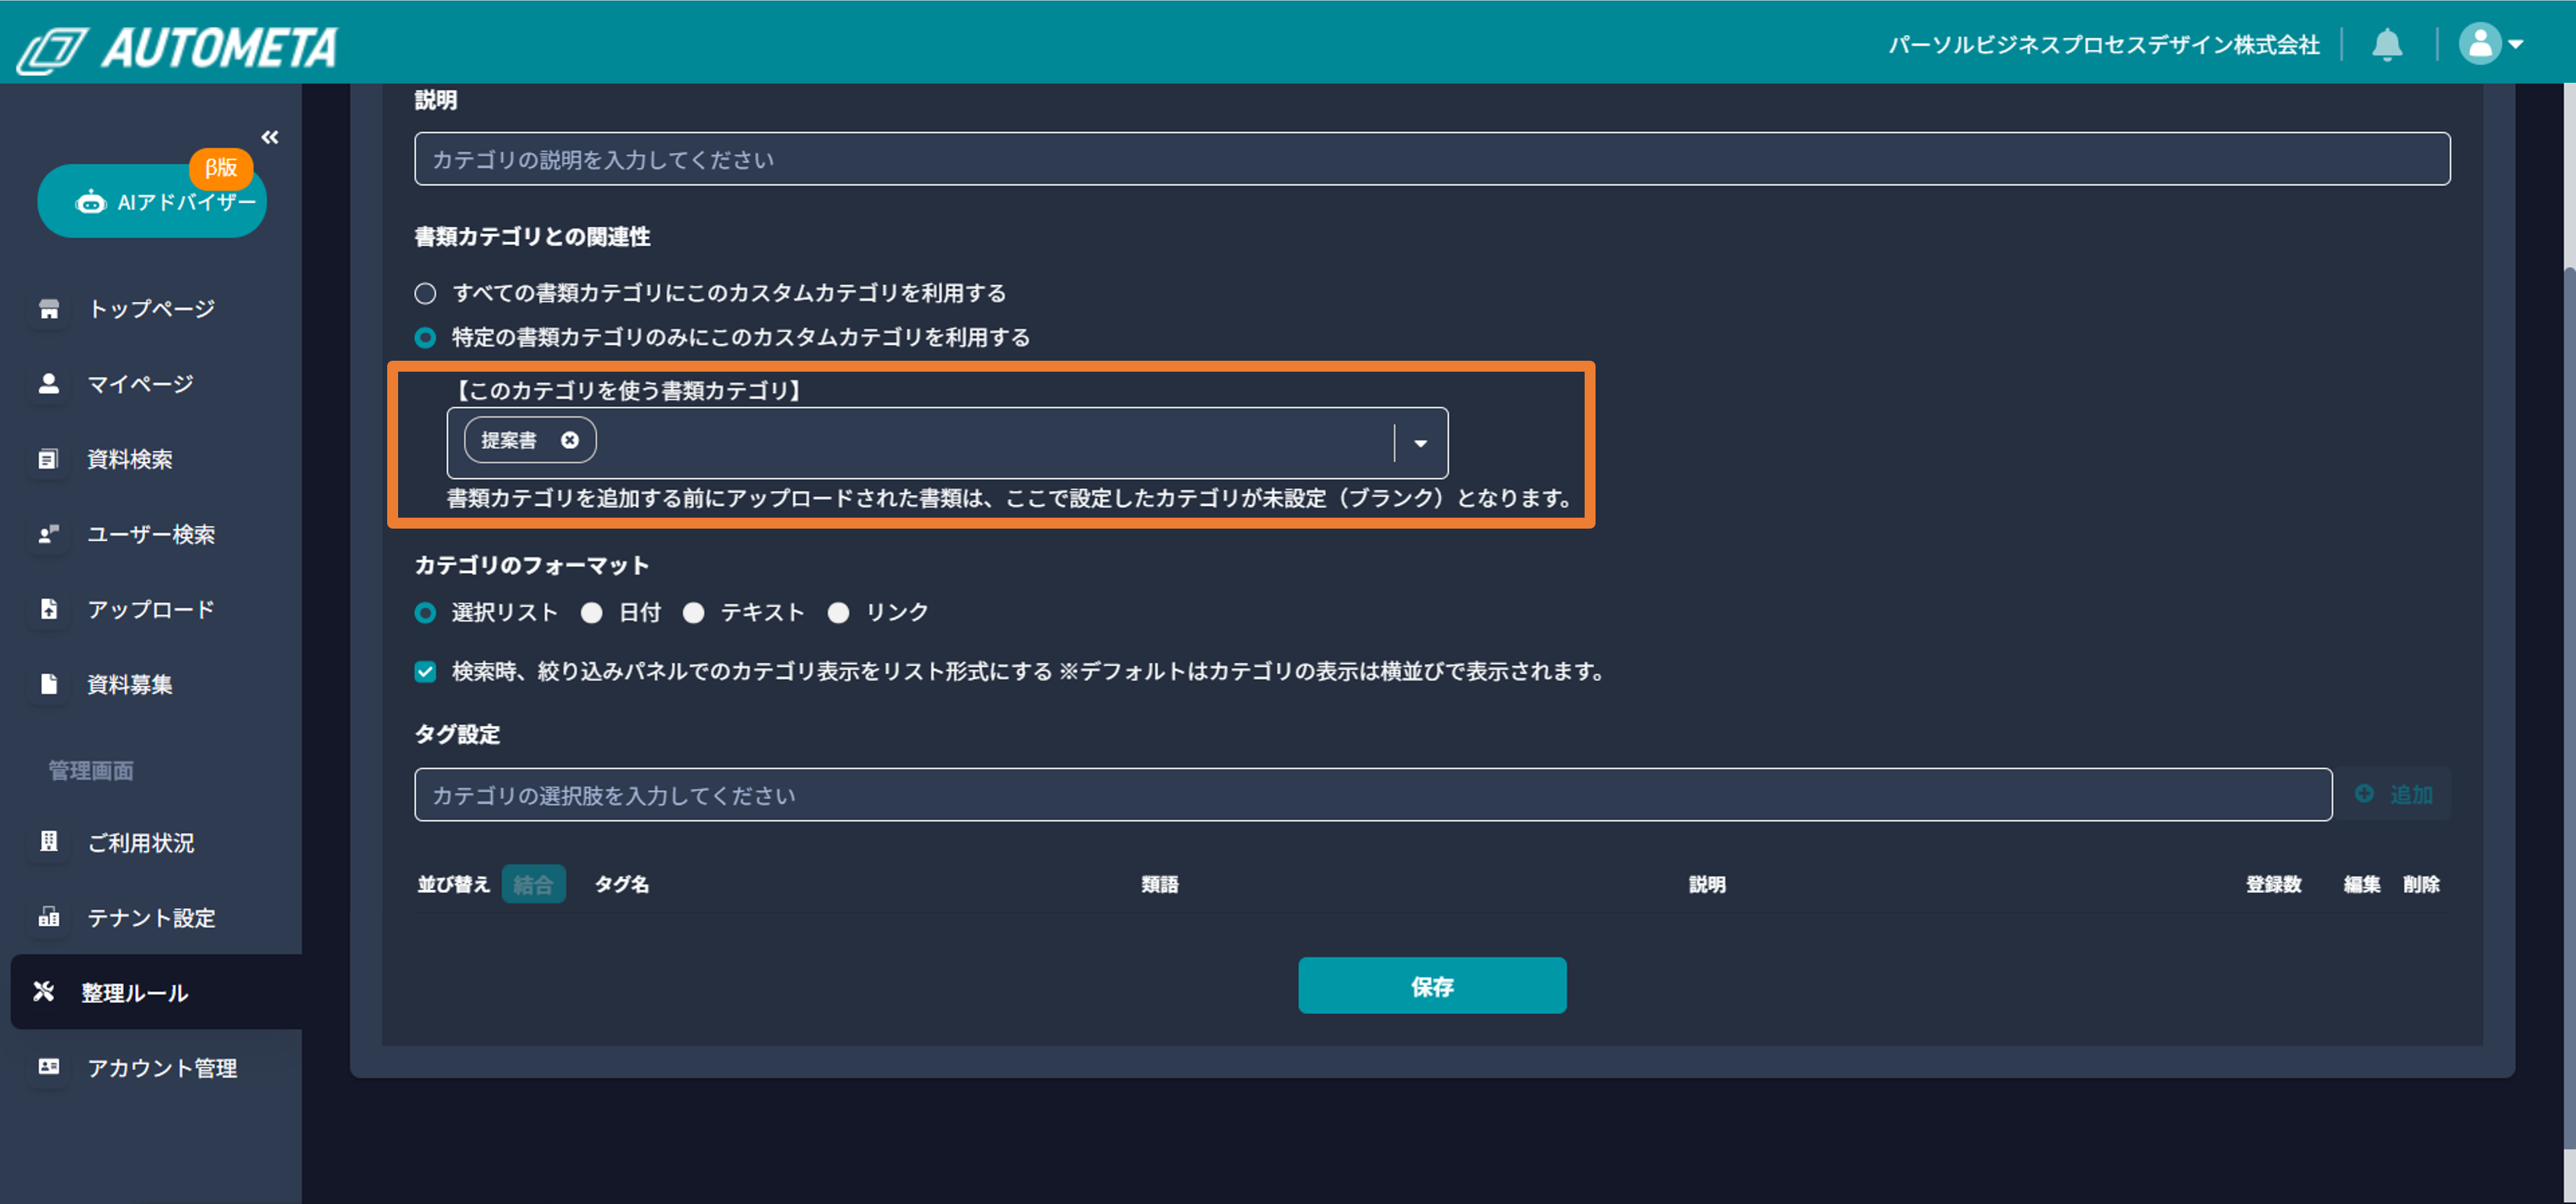Image resolution: width=2576 pixels, height=1204 pixels.
Task: Select 整理ルール in sidebar
Action: tap(156, 992)
